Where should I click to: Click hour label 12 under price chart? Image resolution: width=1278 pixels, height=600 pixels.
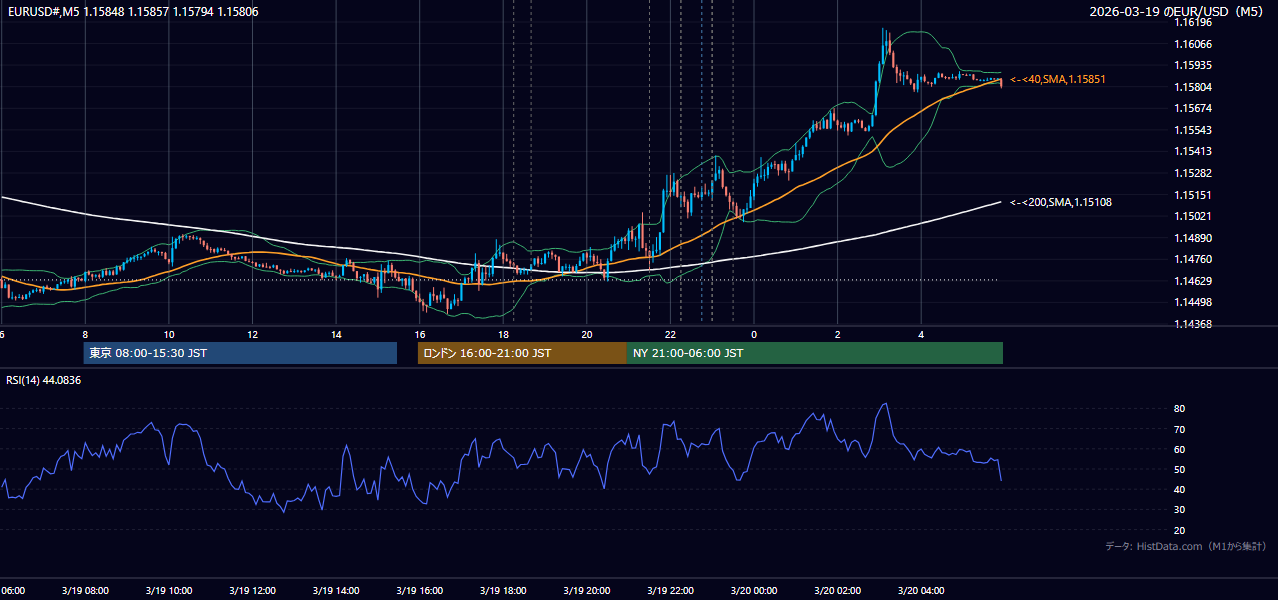(x=253, y=335)
